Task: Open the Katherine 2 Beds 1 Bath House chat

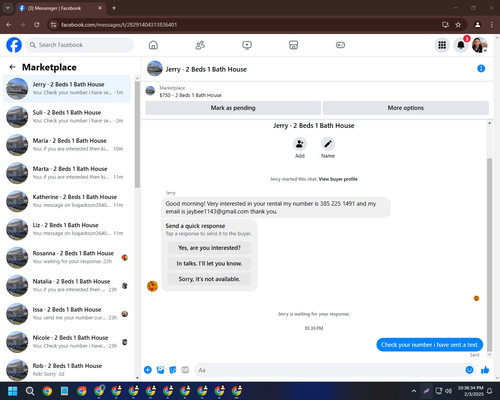Action: (x=67, y=201)
